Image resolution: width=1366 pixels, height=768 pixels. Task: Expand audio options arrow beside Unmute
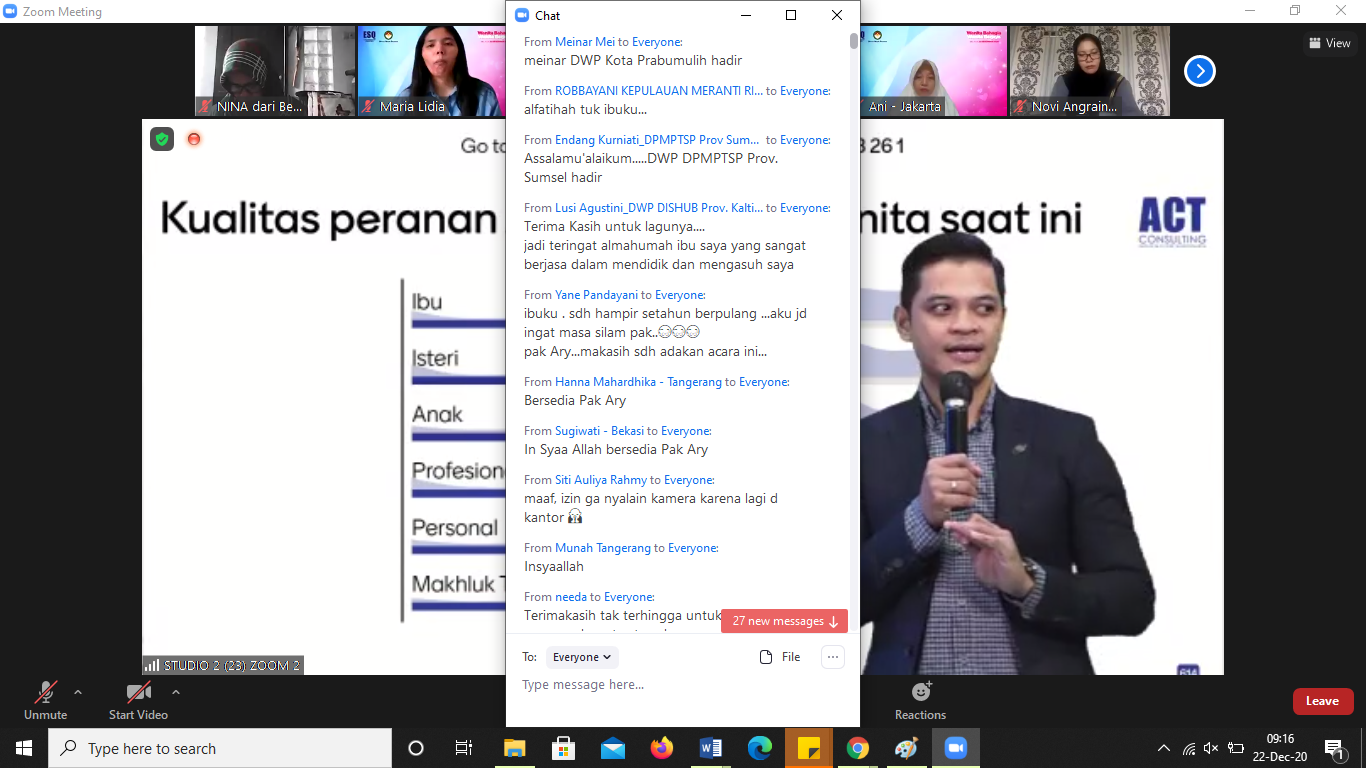tap(78, 692)
